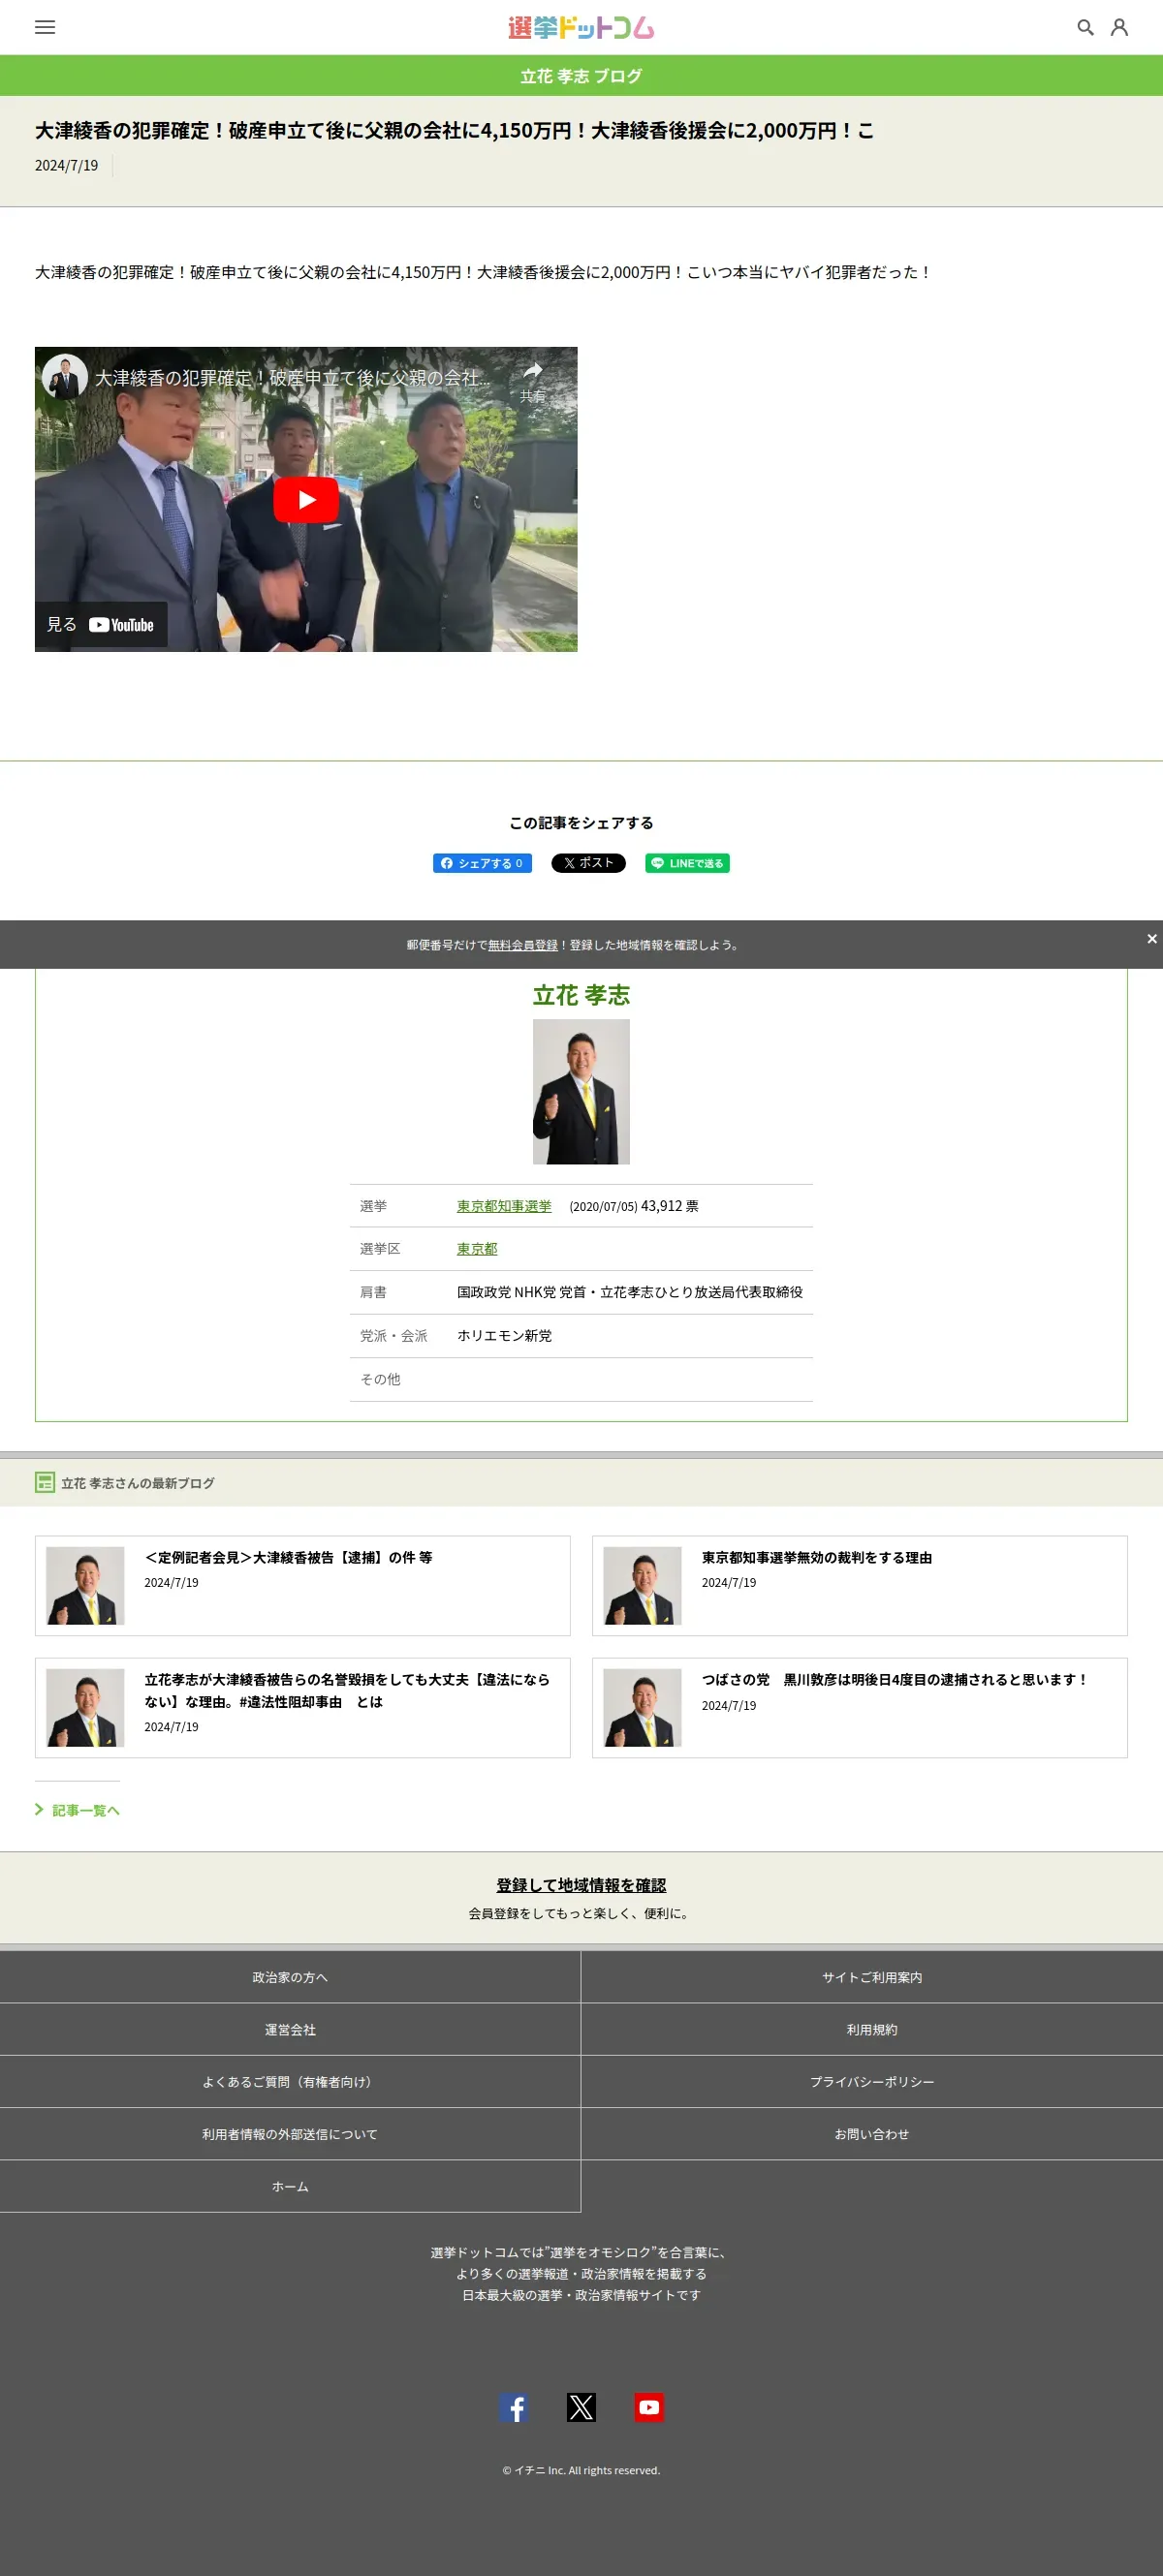Viewport: 1163px width, 2576px height.
Task: Click the footer X (Twitter) icon
Action: pos(581,2407)
